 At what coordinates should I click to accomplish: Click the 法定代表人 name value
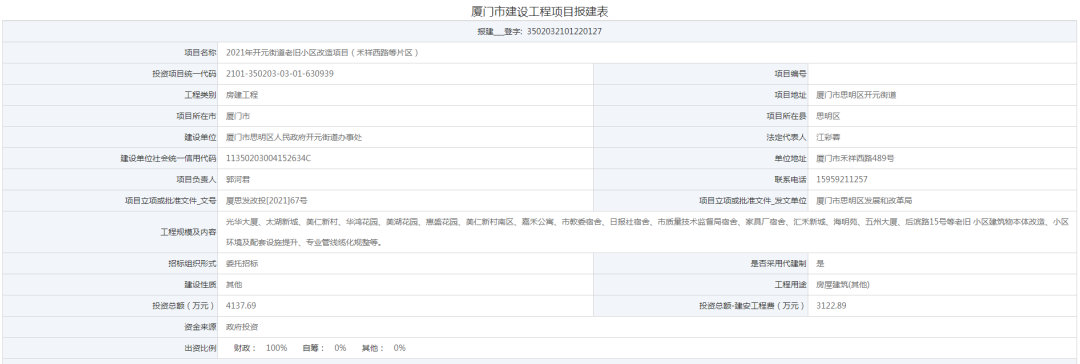click(828, 137)
